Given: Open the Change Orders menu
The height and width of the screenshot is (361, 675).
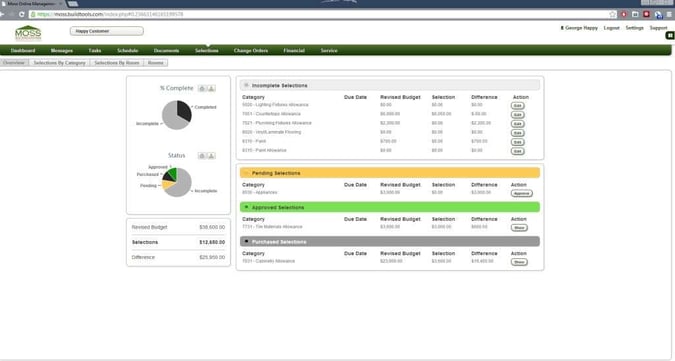Looking at the screenshot, I should coord(251,51).
